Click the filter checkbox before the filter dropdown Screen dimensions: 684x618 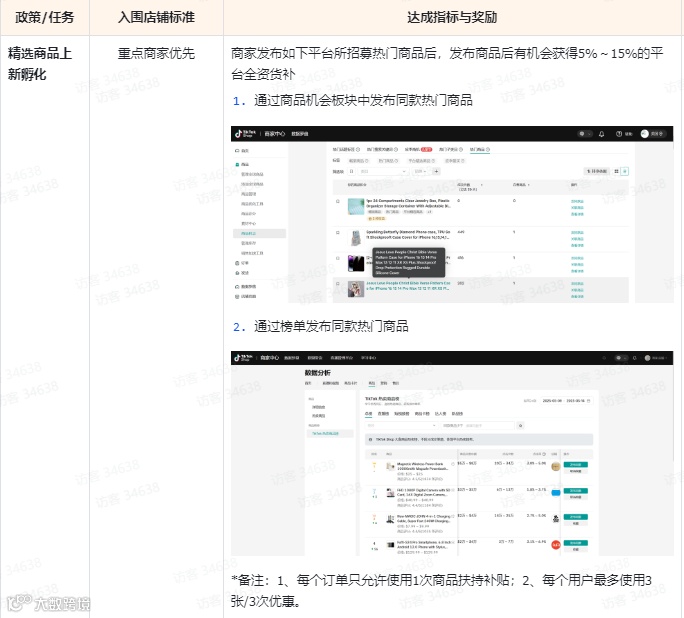[352, 171]
